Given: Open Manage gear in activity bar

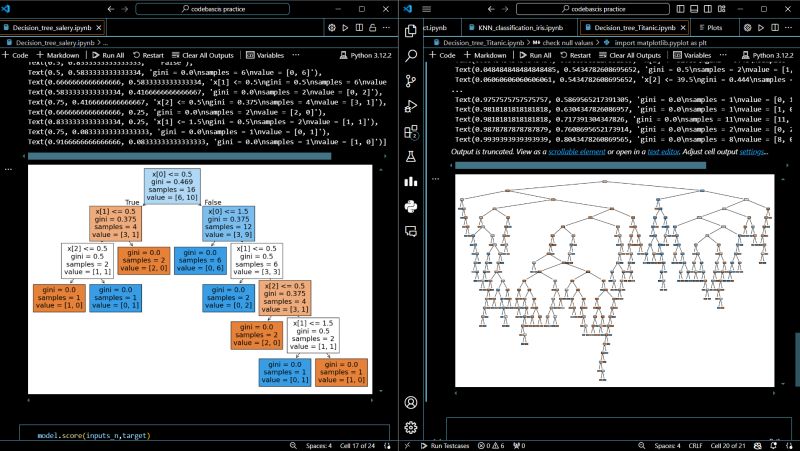Looking at the screenshot, I should click(x=411, y=427).
